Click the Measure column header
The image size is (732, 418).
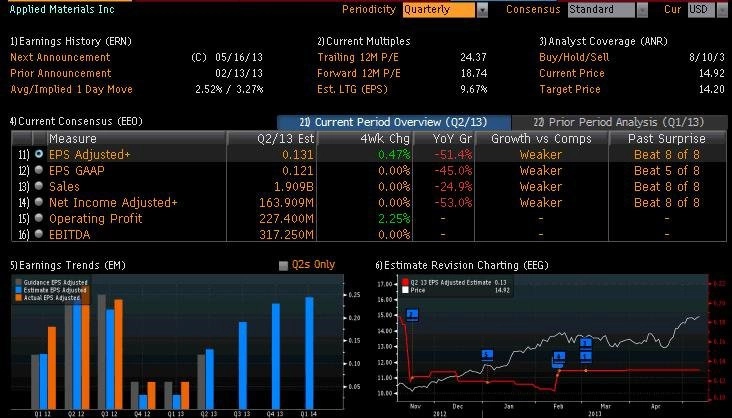tap(137, 139)
